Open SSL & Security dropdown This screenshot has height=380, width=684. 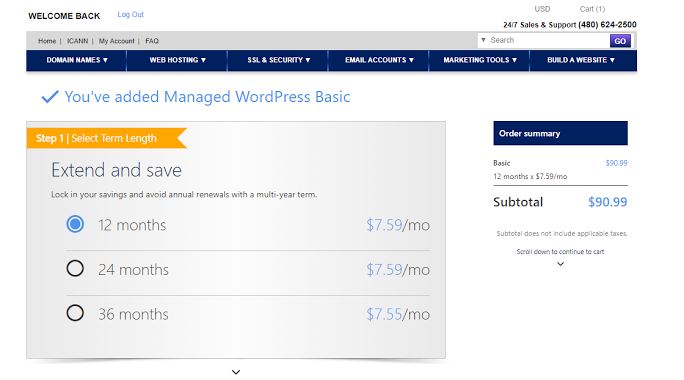278,60
